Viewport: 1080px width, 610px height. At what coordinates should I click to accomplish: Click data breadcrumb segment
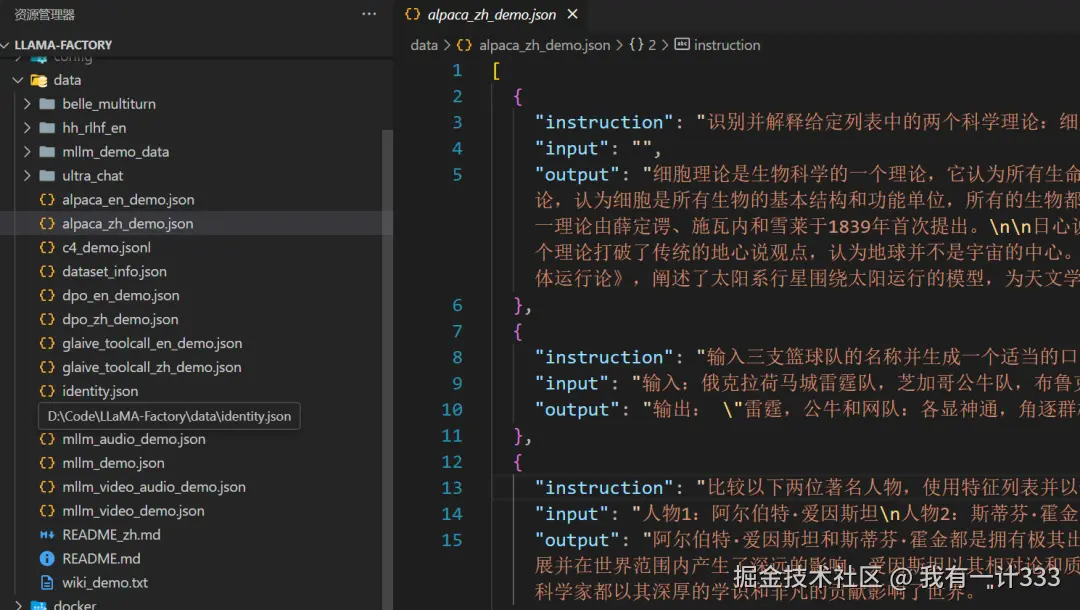(x=424, y=45)
